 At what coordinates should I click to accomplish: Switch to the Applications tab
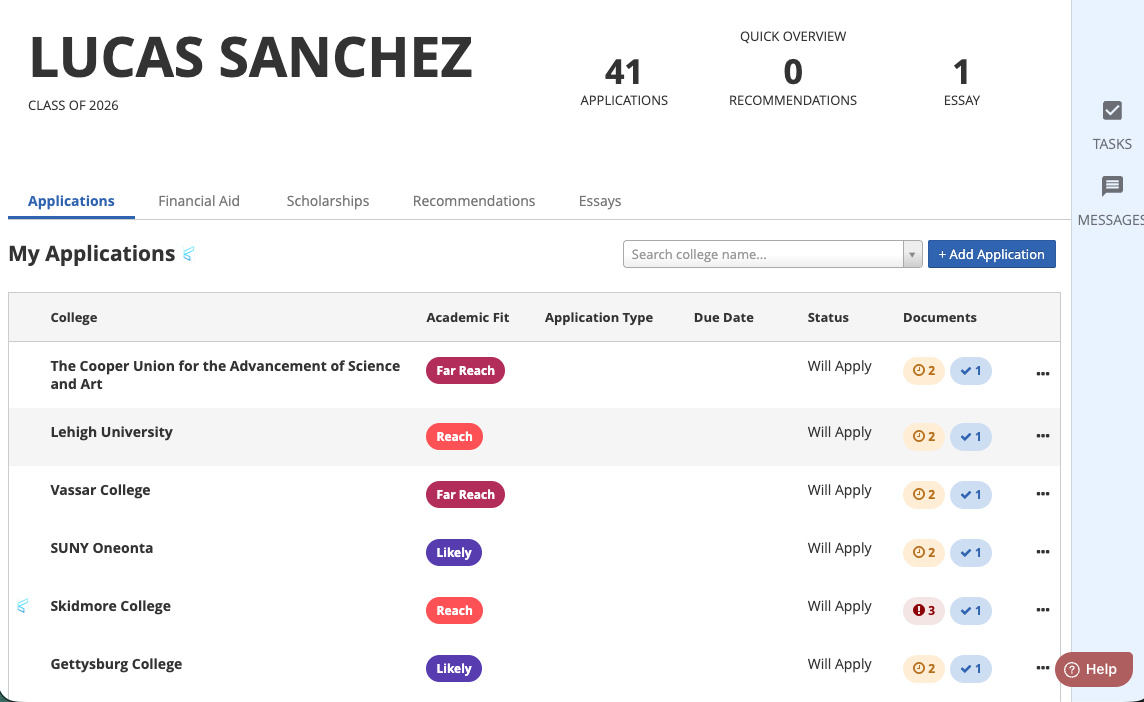pos(72,201)
